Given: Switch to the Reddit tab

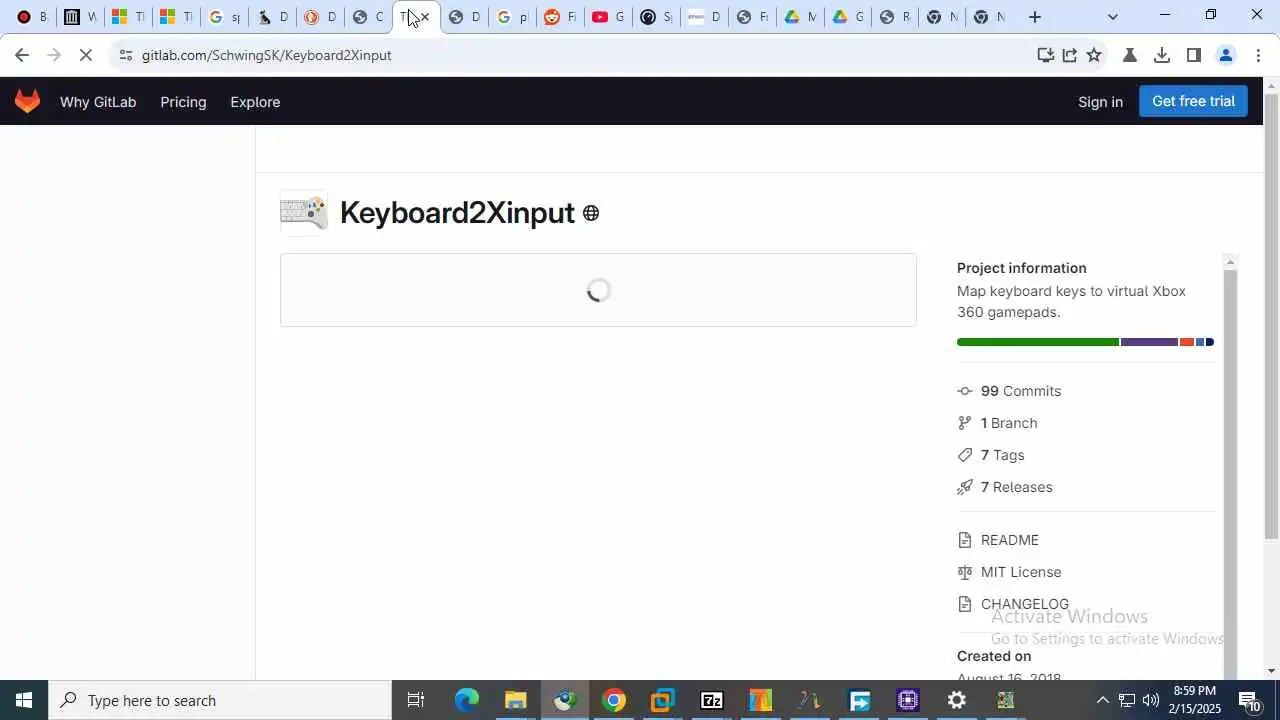Looking at the screenshot, I should click(560, 17).
